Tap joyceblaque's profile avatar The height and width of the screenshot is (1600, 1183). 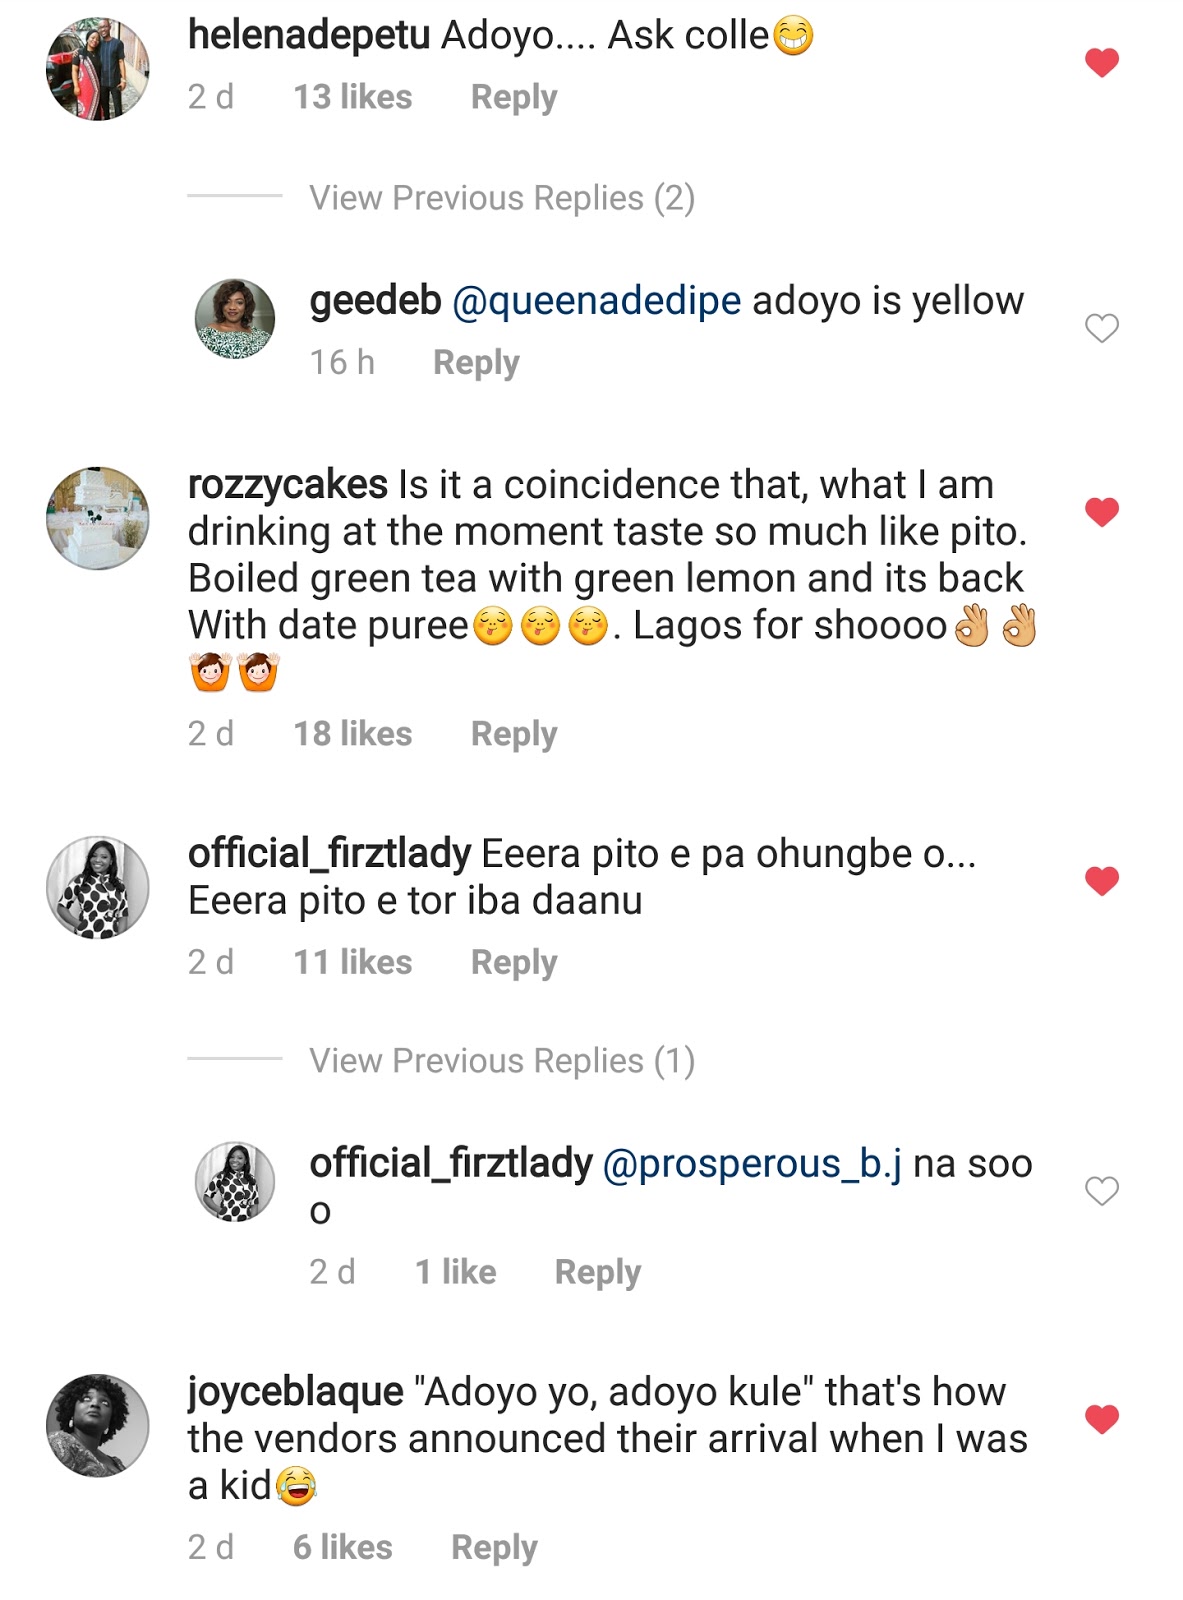coord(98,1425)
